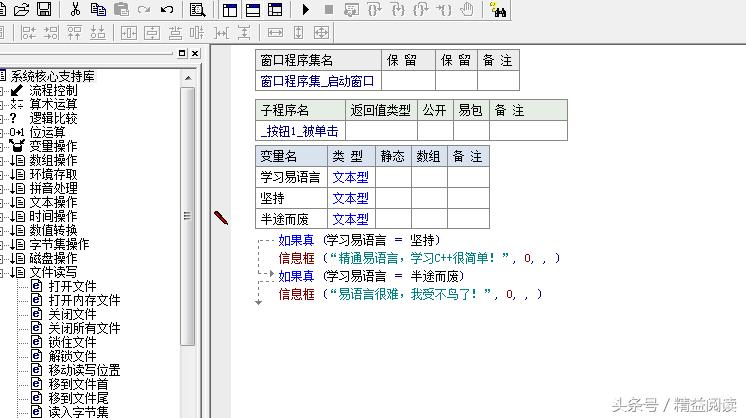This screenshot has width=746, height=418.
Task: Make vertical spacing equal
Action: tap(244, 33)
